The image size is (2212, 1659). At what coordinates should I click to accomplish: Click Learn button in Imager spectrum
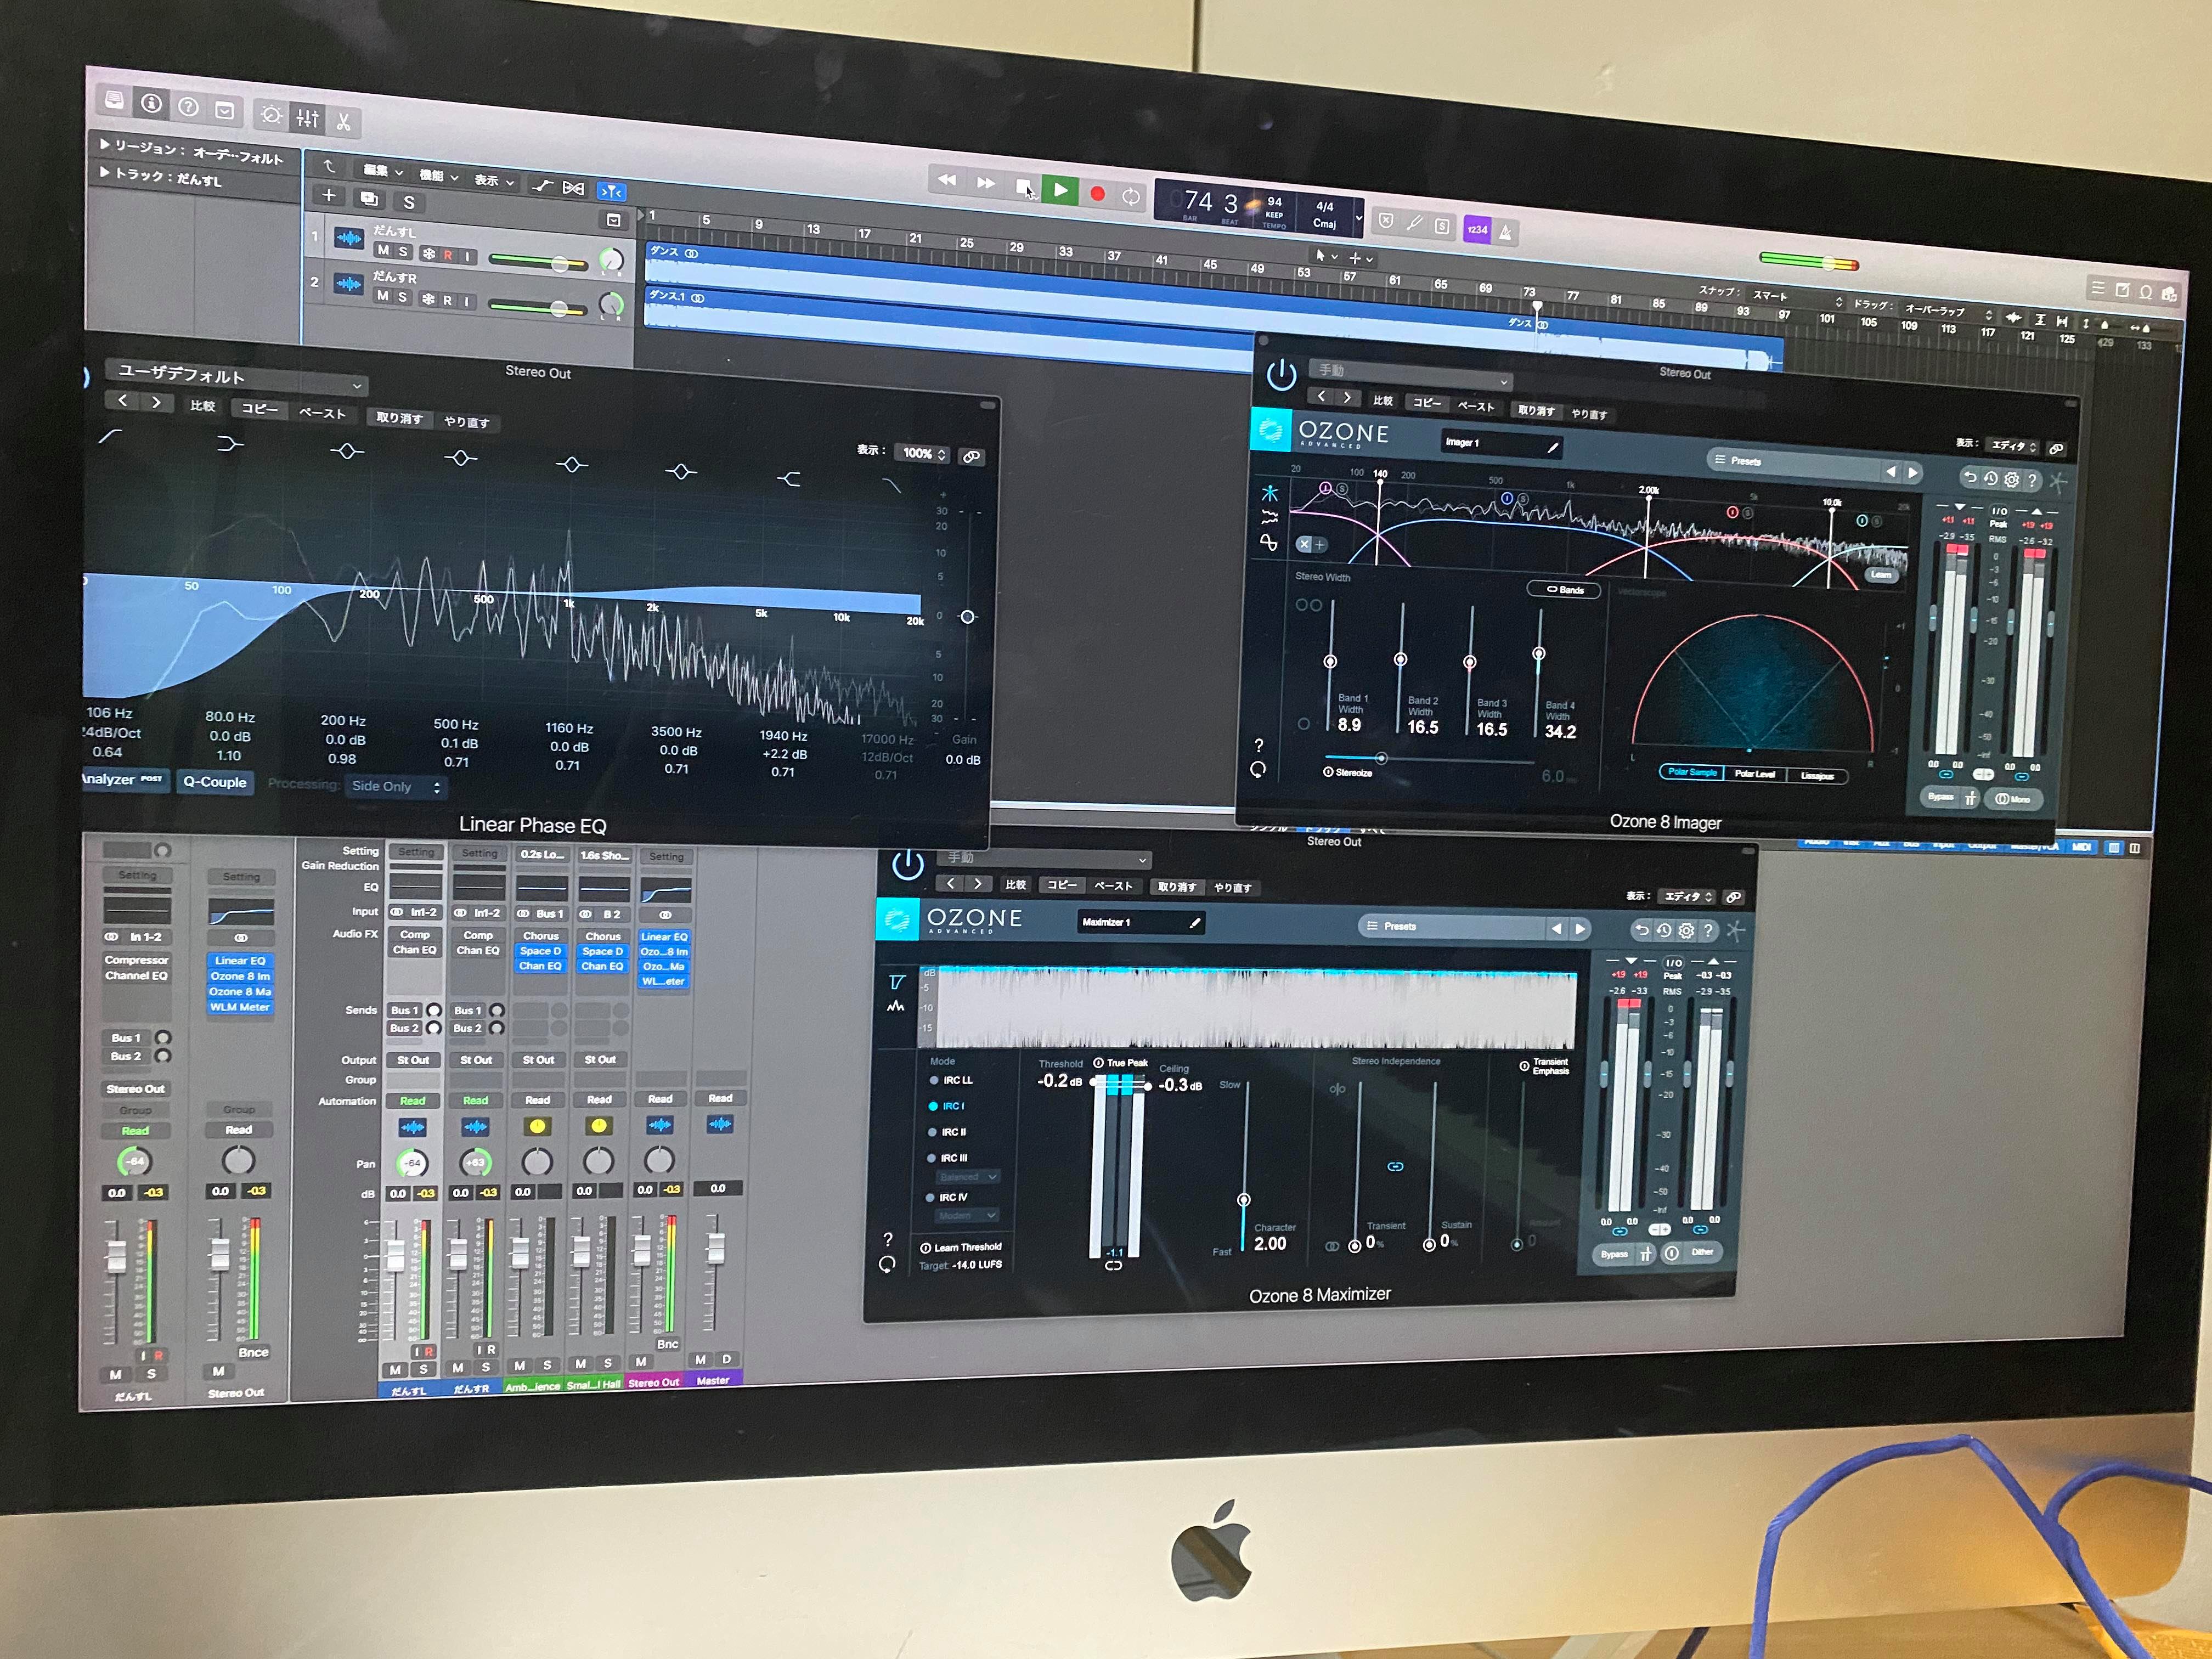click(x=1881, y=575)
